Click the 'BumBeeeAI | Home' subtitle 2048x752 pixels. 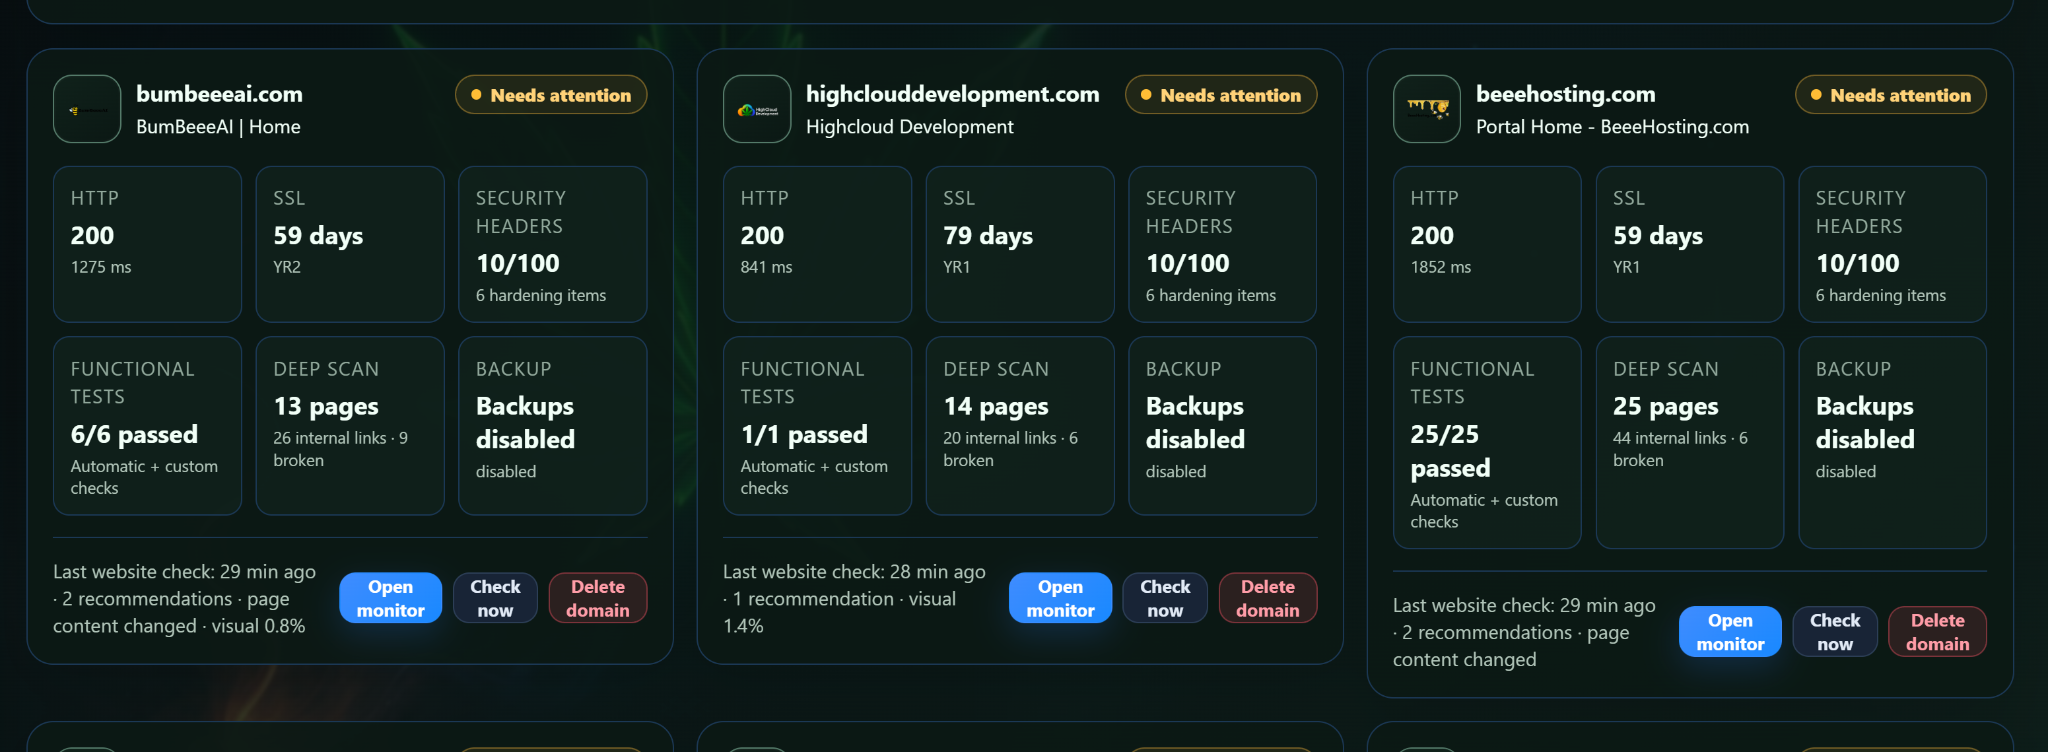point(218,127)
